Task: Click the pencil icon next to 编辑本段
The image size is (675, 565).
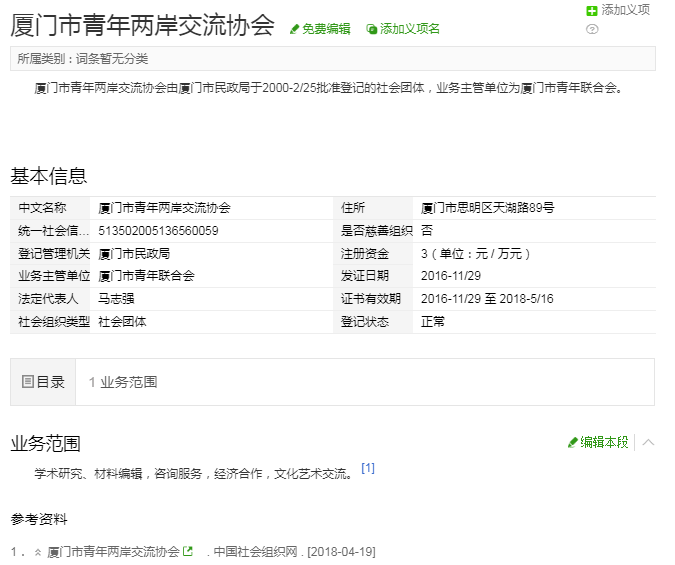Action: (x=573, y=442)
